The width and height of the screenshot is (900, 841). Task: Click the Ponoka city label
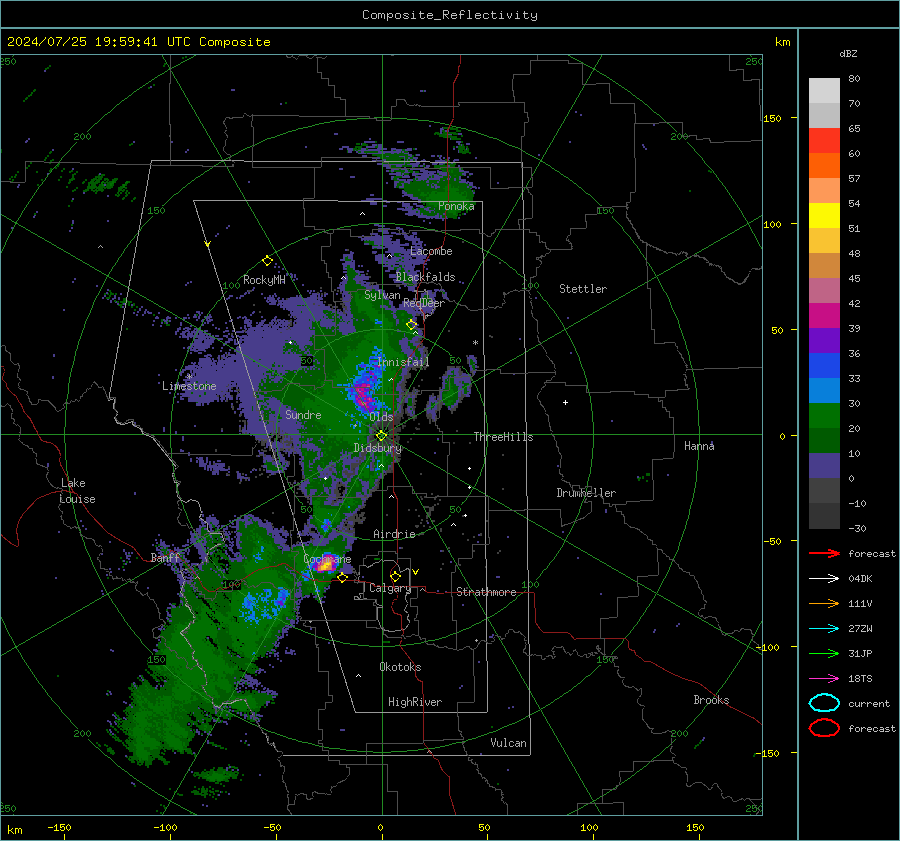tap(456, 206)
